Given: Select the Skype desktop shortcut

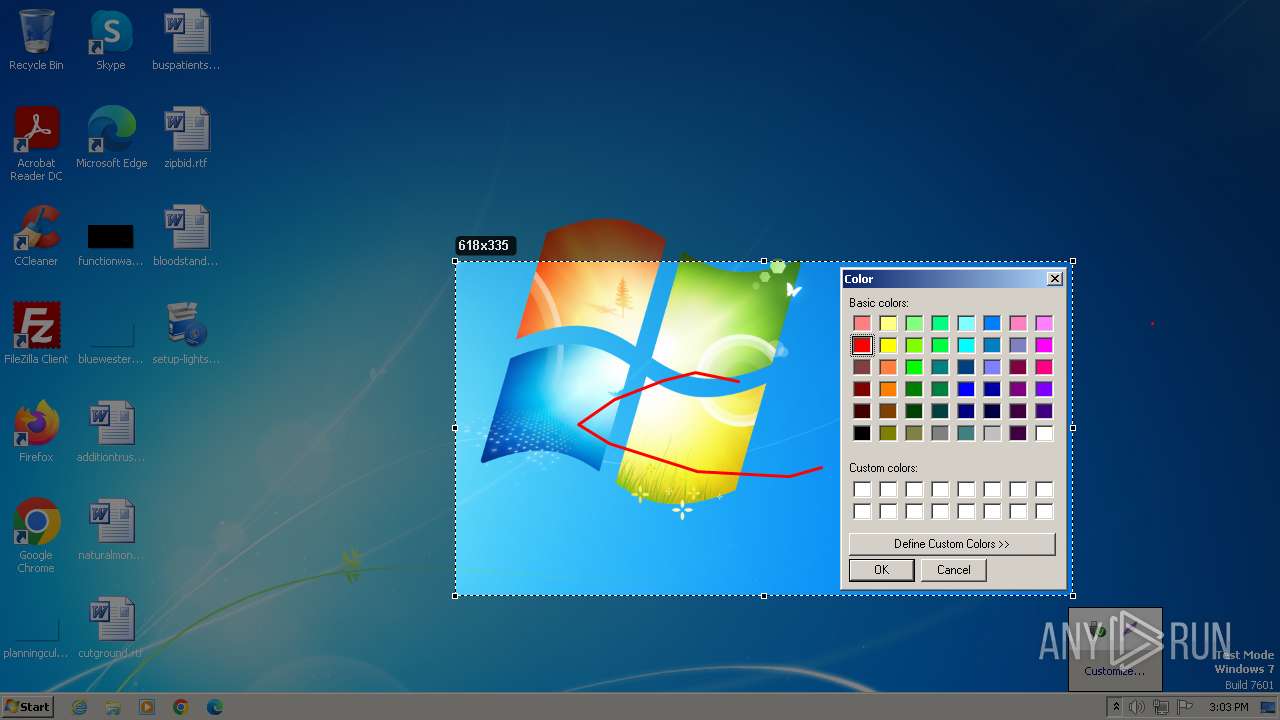Looking at the screenshot, I should (x=110, y=40).
